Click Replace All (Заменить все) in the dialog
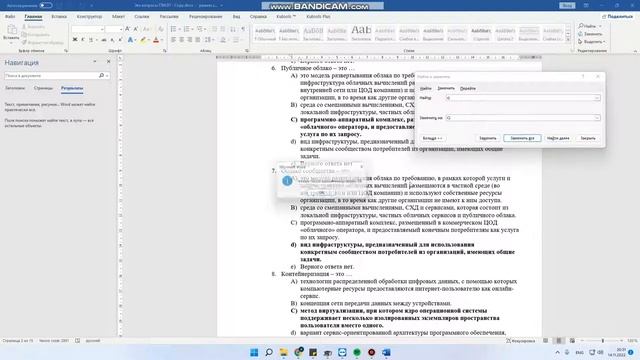This screenshot has height=360, width=640. [x=522, y=138]
